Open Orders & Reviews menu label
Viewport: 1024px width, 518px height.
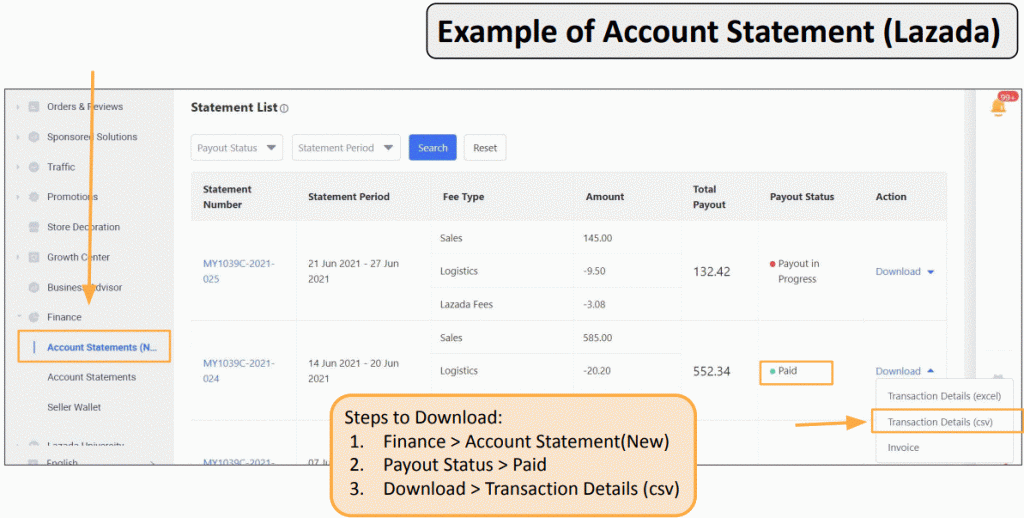(85, 106)
